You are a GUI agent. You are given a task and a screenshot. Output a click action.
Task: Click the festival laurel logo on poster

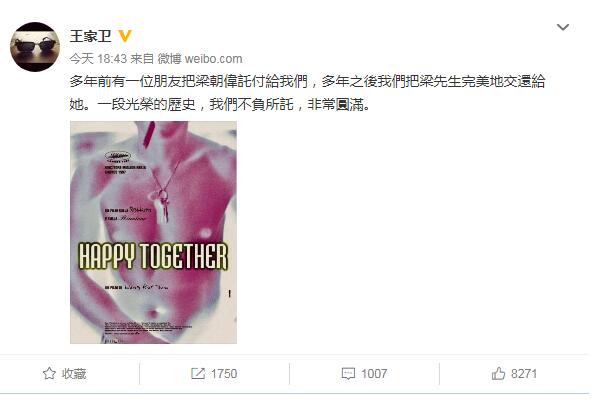point(118,156)
